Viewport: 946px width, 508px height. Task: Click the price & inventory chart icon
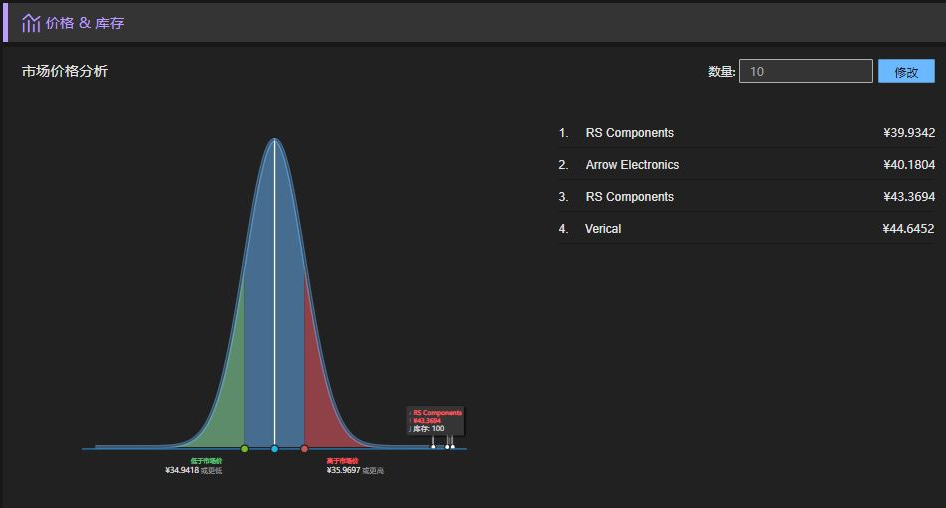[x=31, y=23]
